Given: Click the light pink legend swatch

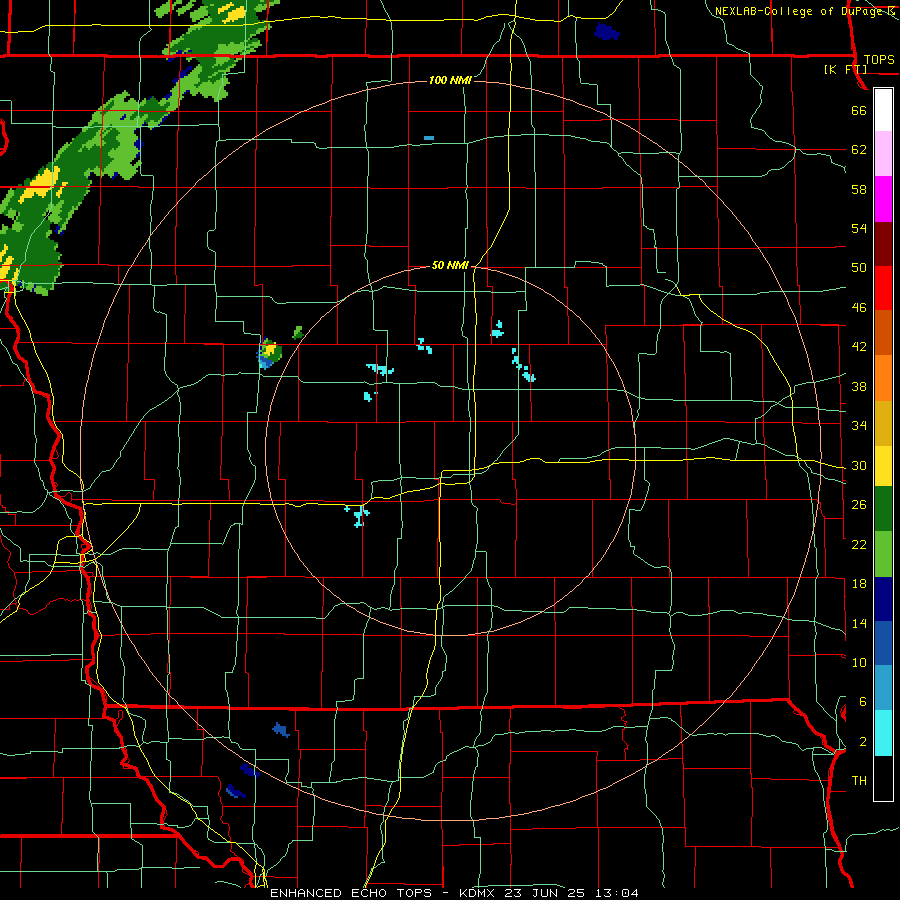Looking at the screenshot, I should (x=883, y=153).
